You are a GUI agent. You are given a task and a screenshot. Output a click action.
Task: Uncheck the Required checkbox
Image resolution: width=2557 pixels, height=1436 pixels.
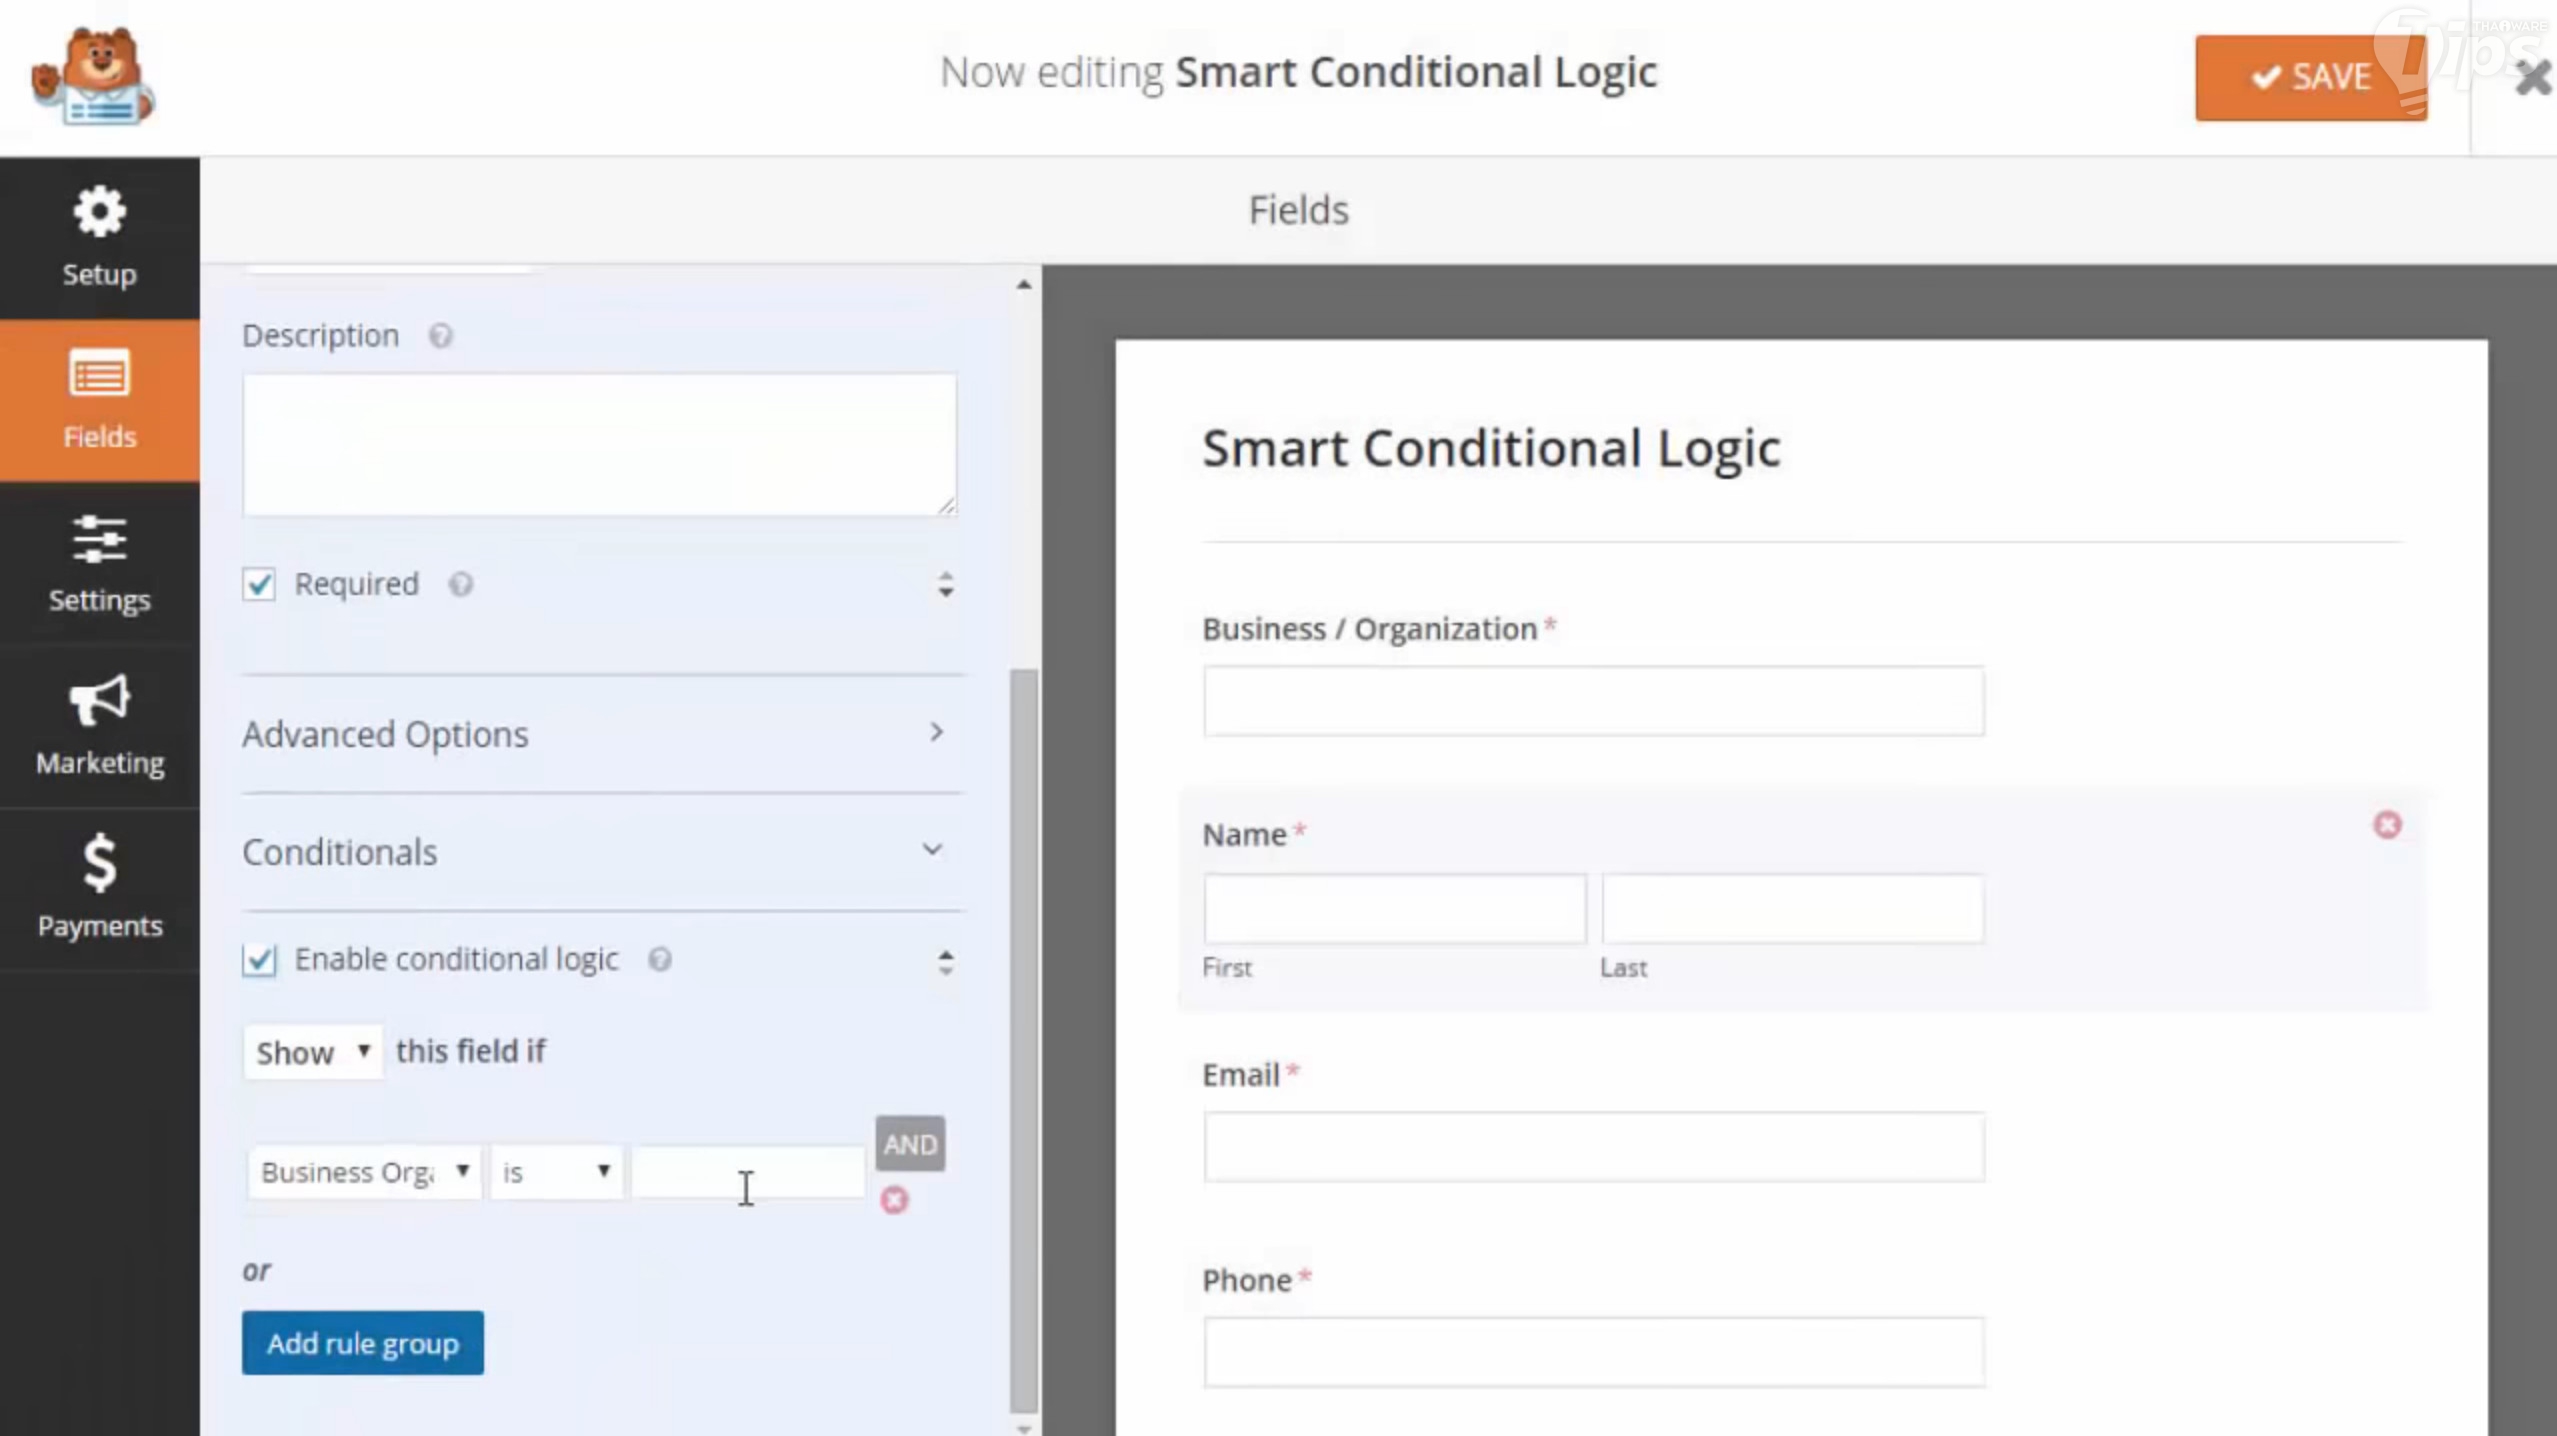259,584
